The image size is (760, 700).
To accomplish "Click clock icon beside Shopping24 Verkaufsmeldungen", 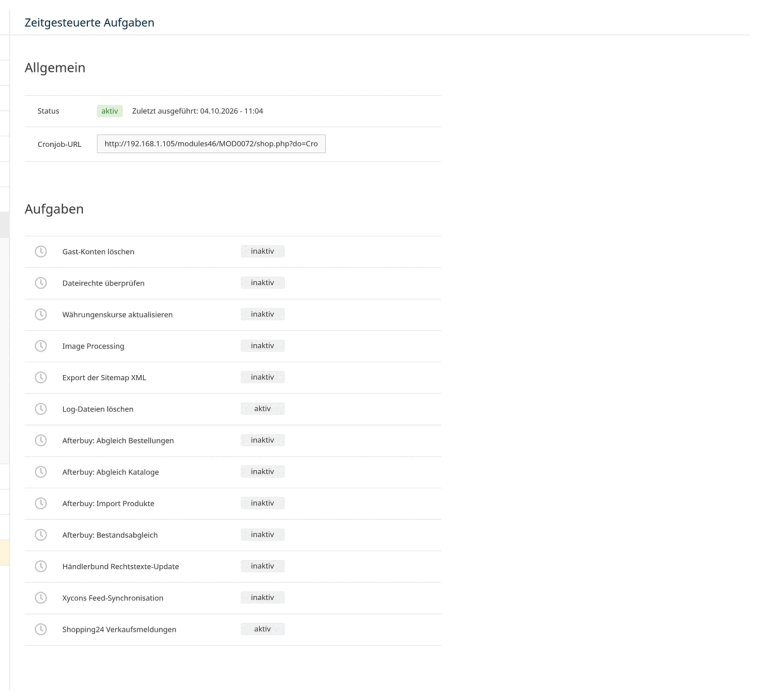I will (41, 629).
